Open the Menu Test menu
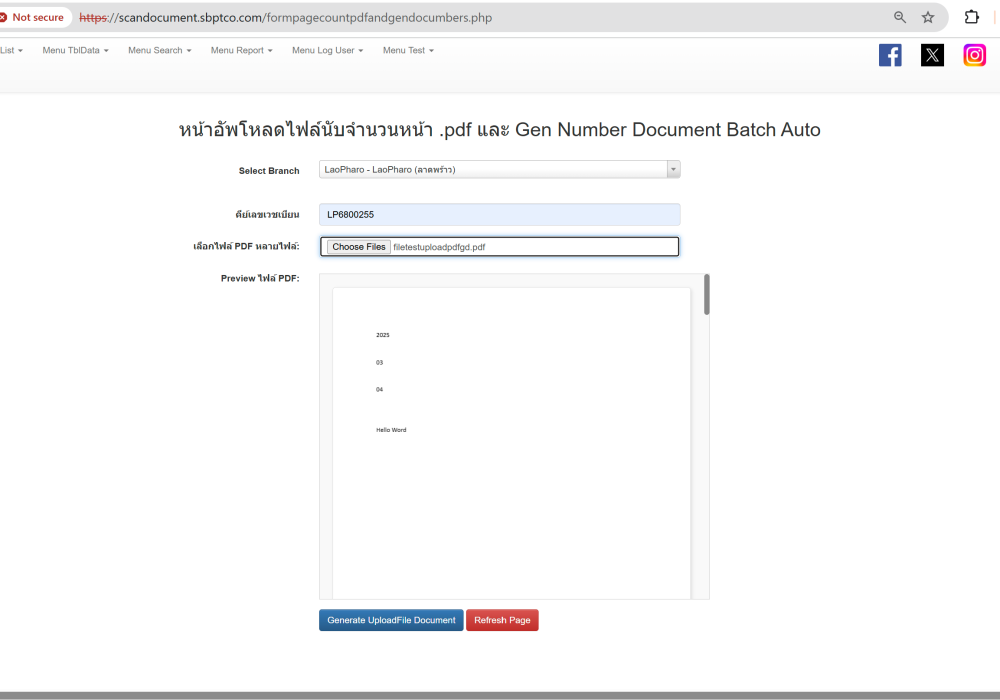This screenshot has height=700, width=1000. pyautogui.click(x=408, y=50)
